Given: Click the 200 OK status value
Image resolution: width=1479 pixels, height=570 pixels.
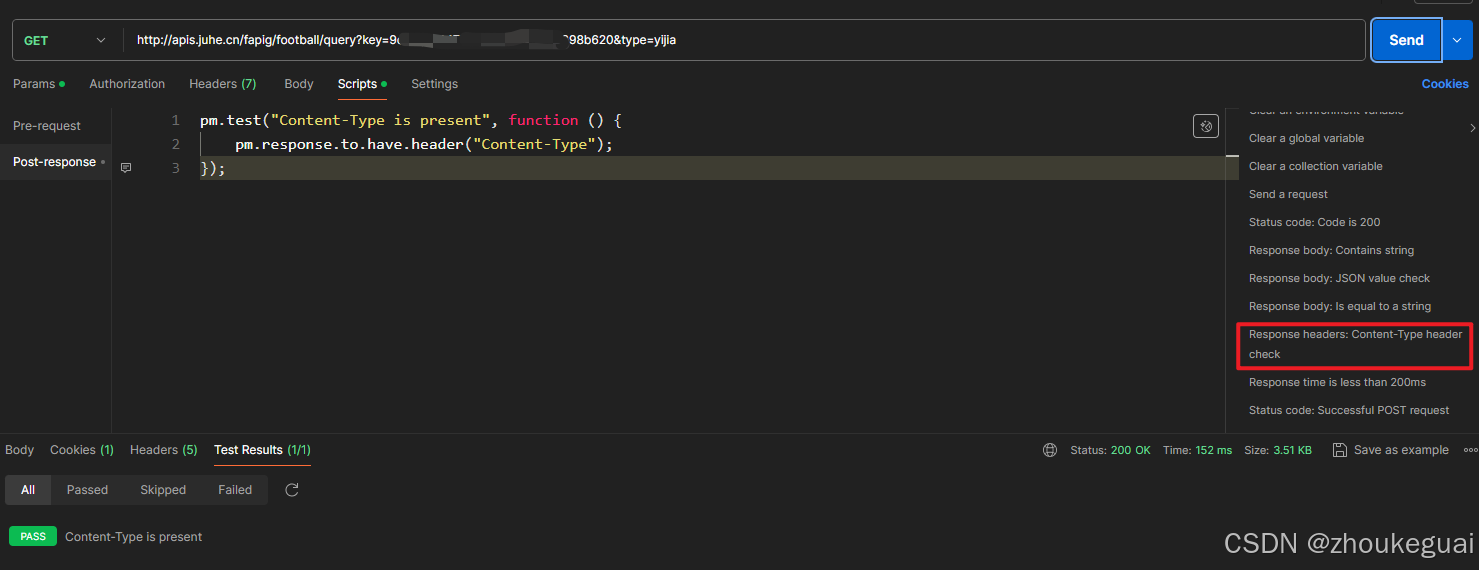Looking at the screenshot, I should (1130, 450).
